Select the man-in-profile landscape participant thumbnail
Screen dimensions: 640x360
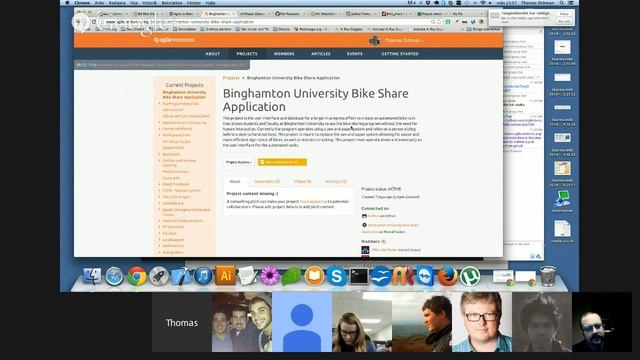coord(422,322)
